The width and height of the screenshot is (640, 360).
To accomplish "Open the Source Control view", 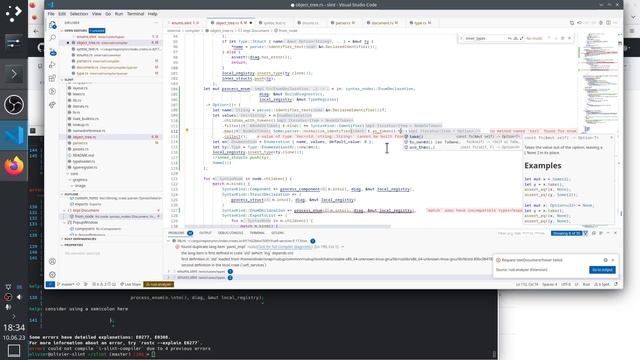I will (x=52, y=52).
